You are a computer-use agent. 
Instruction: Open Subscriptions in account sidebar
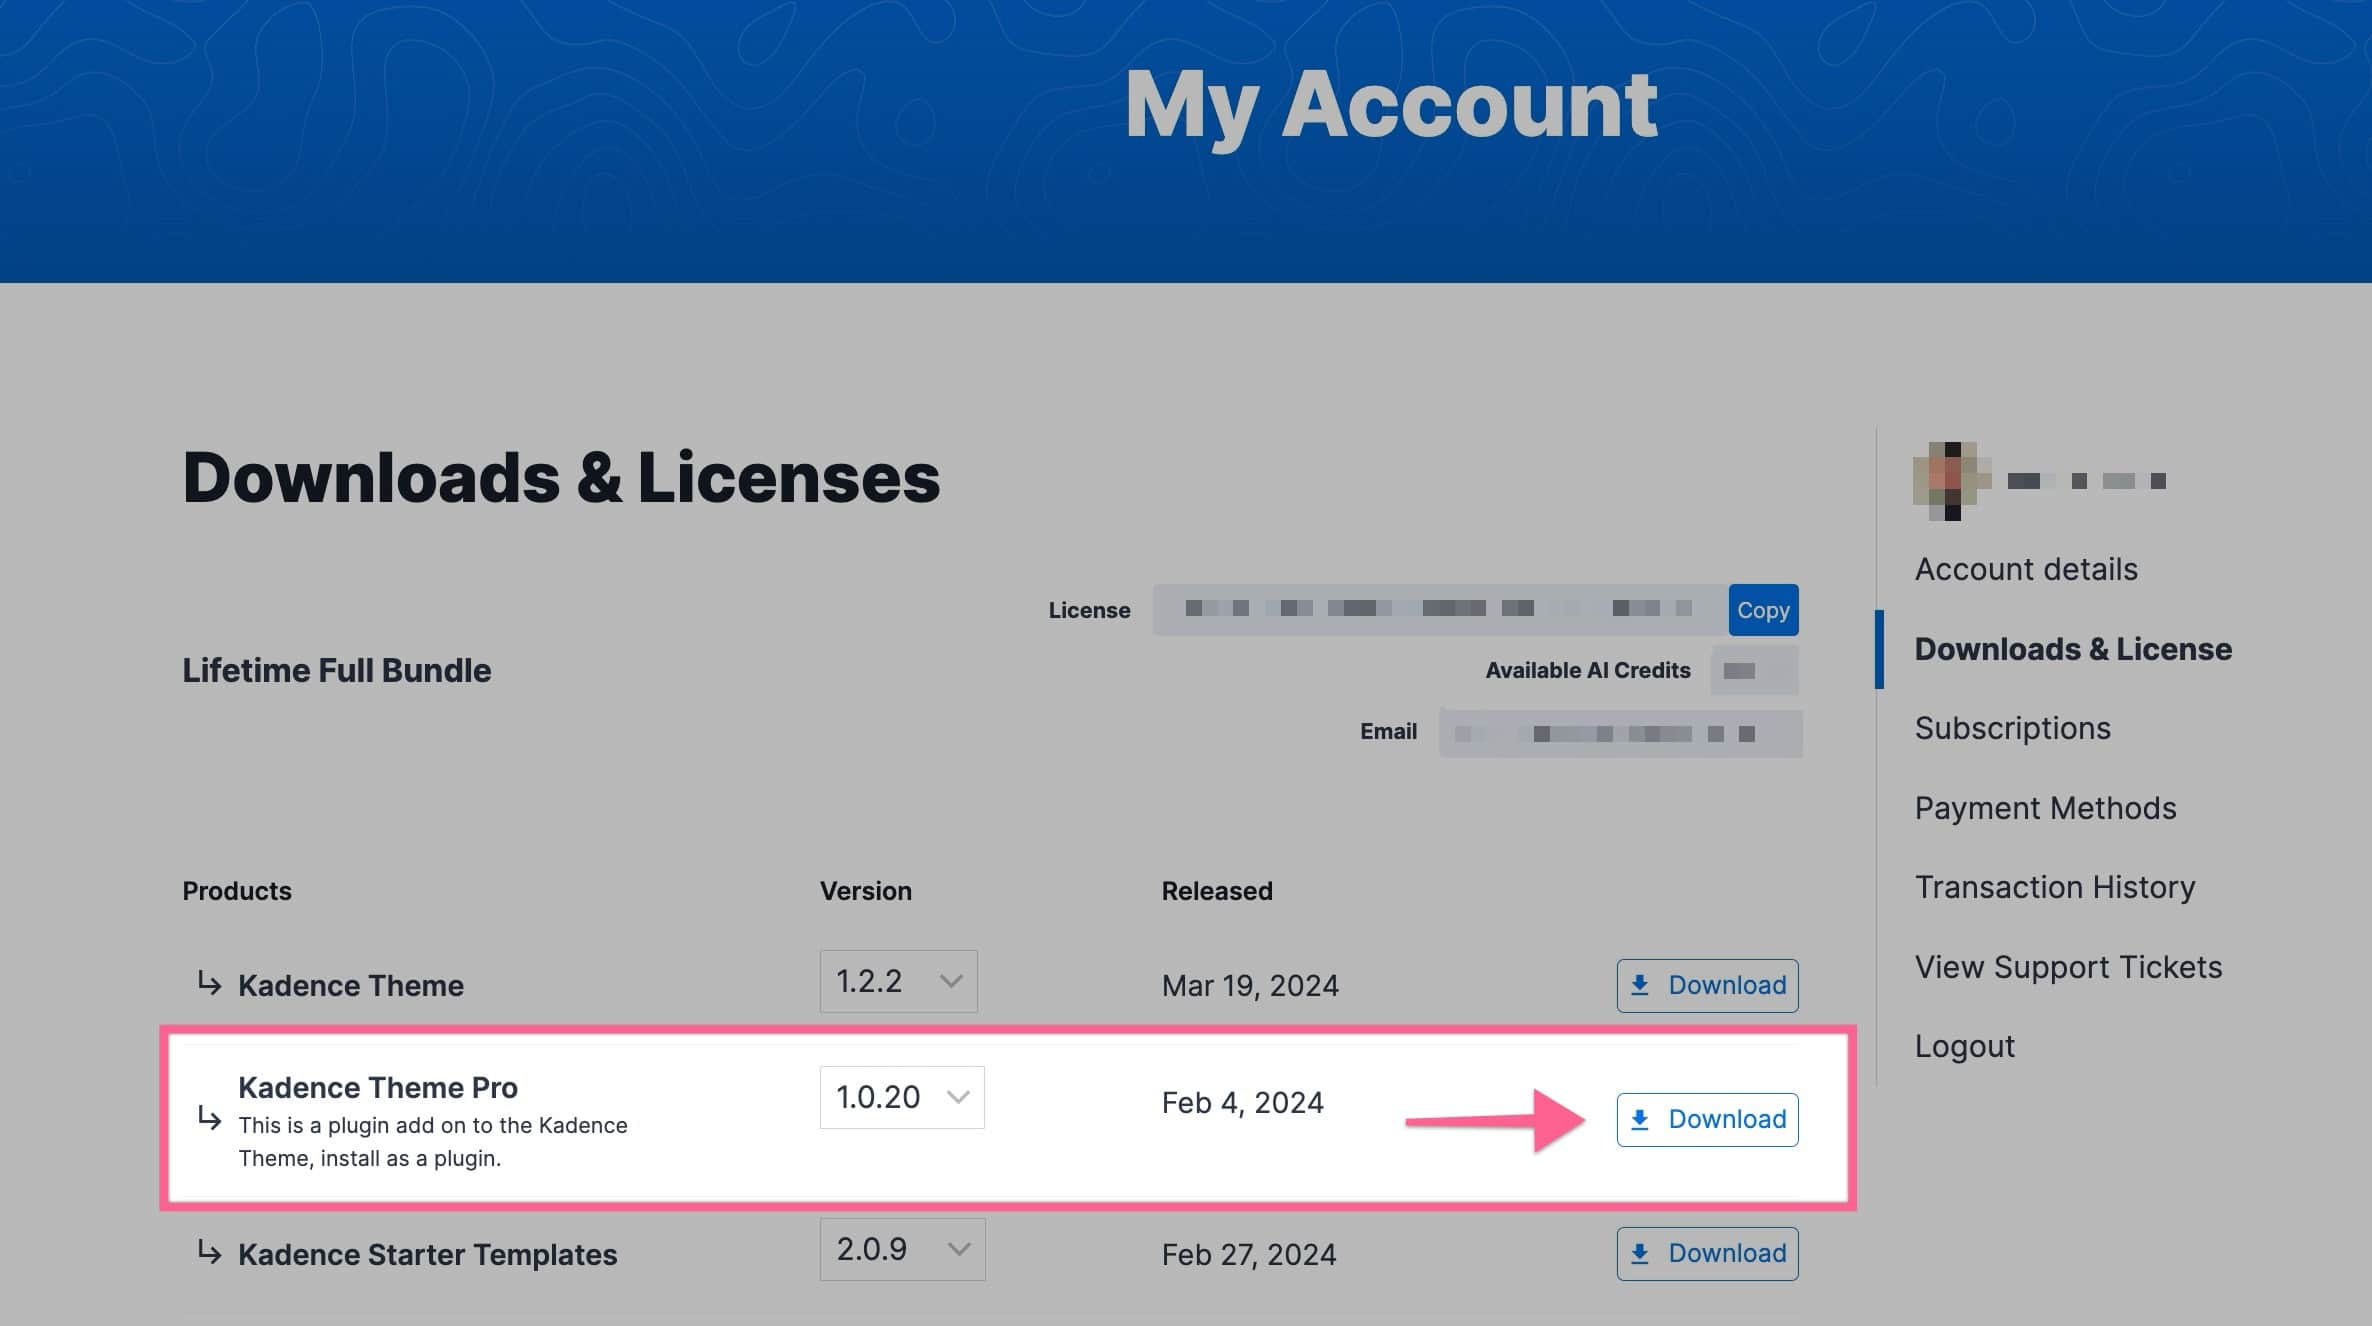coord(2012,729)
